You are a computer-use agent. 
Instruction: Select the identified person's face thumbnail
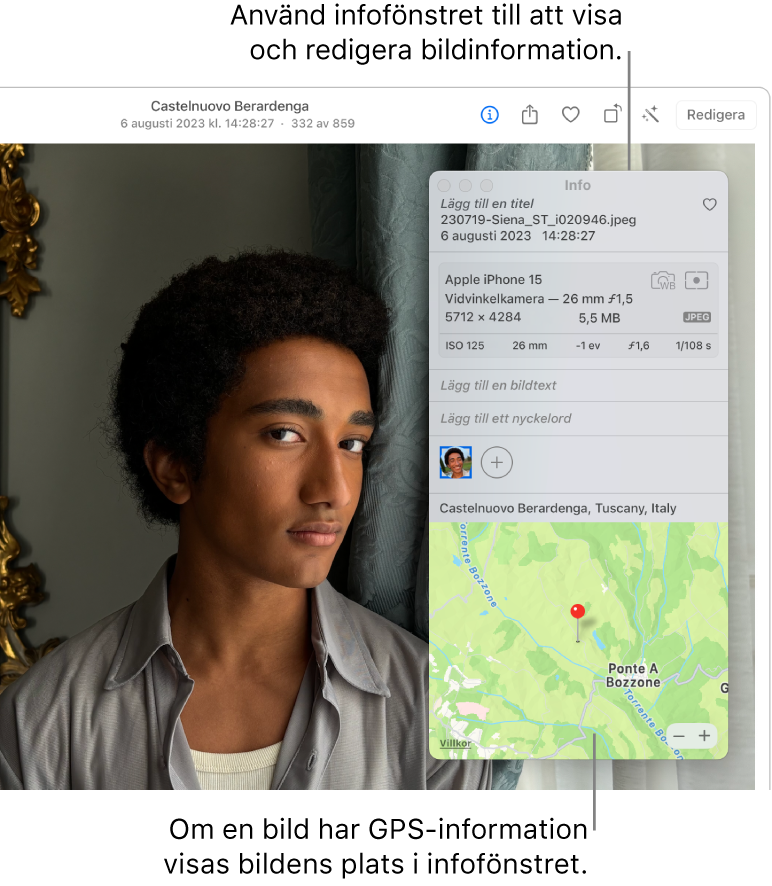click(456, 462)
